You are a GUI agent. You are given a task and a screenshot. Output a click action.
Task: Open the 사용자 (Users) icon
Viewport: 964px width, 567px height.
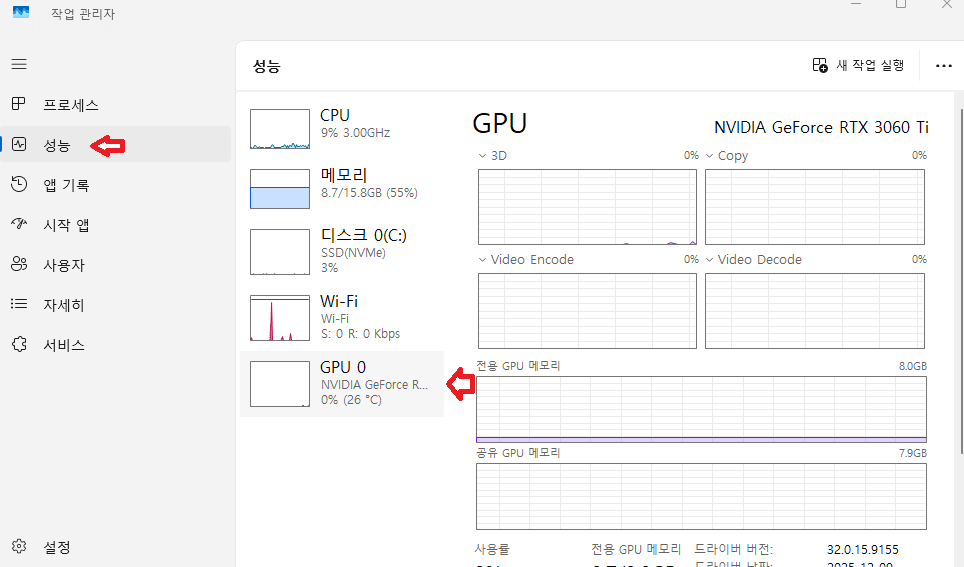(x=18, y=265)
